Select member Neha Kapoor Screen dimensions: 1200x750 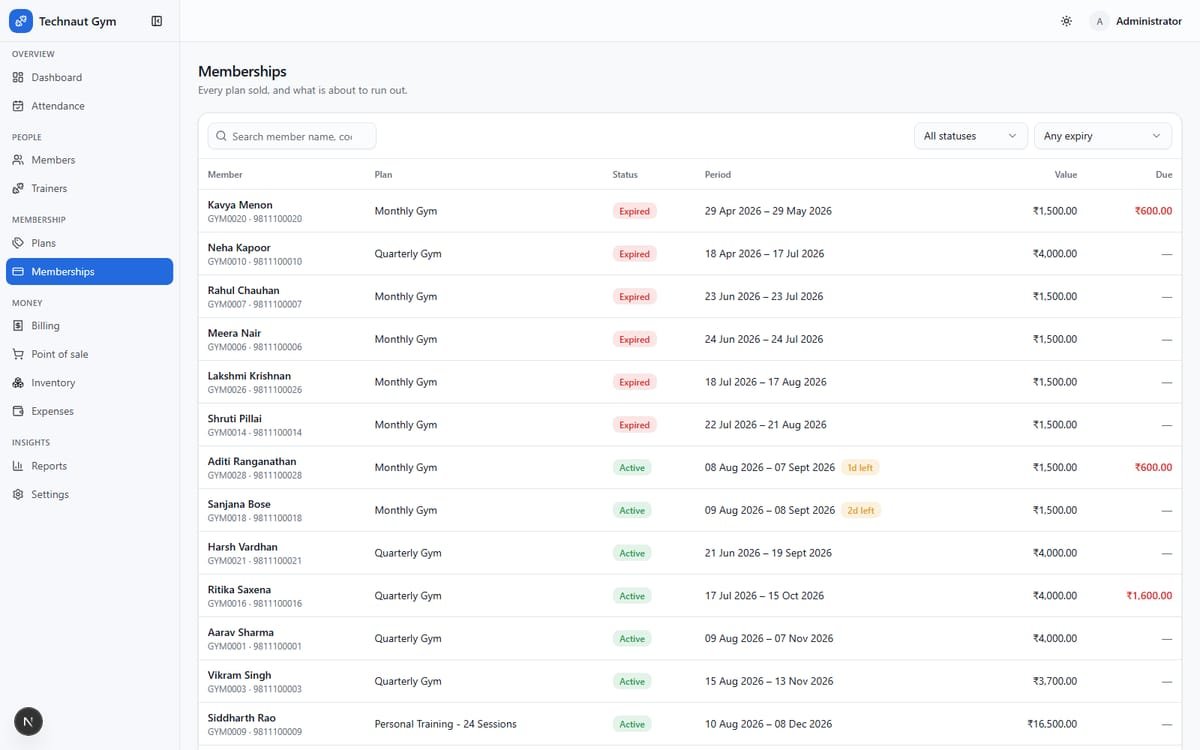point(239,247)
